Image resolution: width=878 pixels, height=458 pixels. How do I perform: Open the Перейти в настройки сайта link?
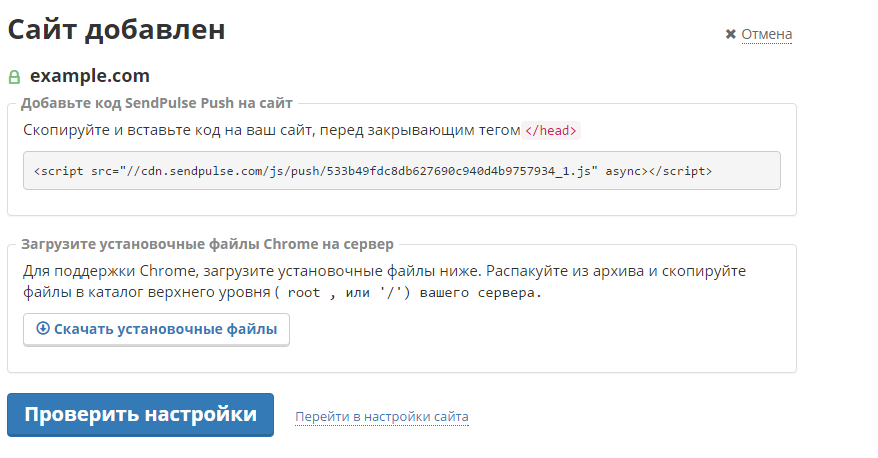tap(381, 416)
